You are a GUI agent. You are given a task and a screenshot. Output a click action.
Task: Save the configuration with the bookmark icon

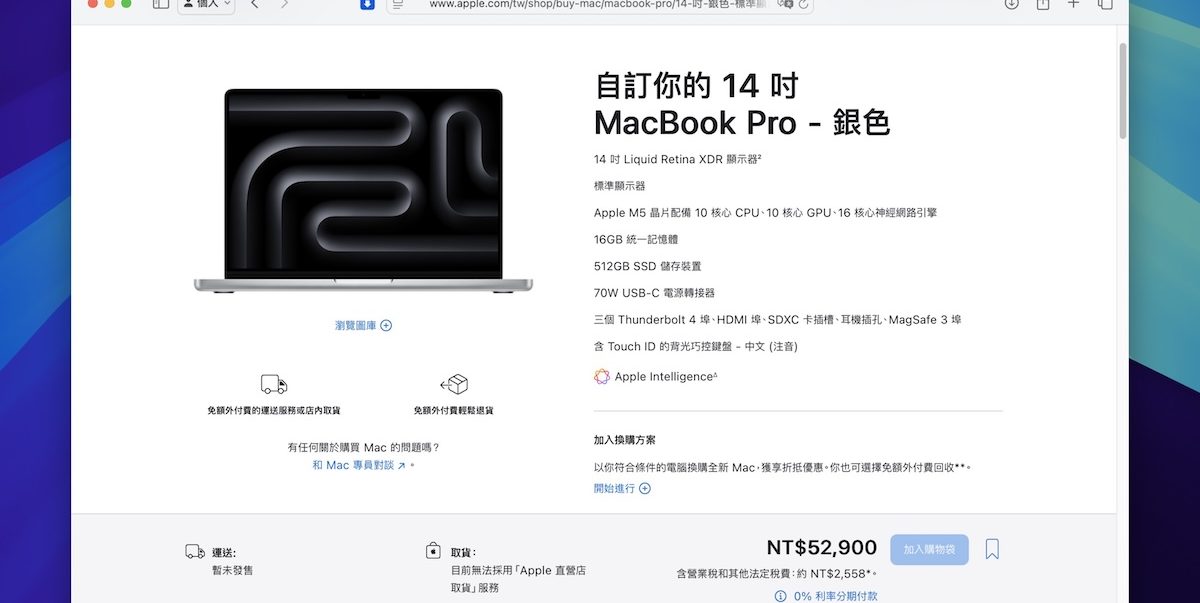pos(992,549)
